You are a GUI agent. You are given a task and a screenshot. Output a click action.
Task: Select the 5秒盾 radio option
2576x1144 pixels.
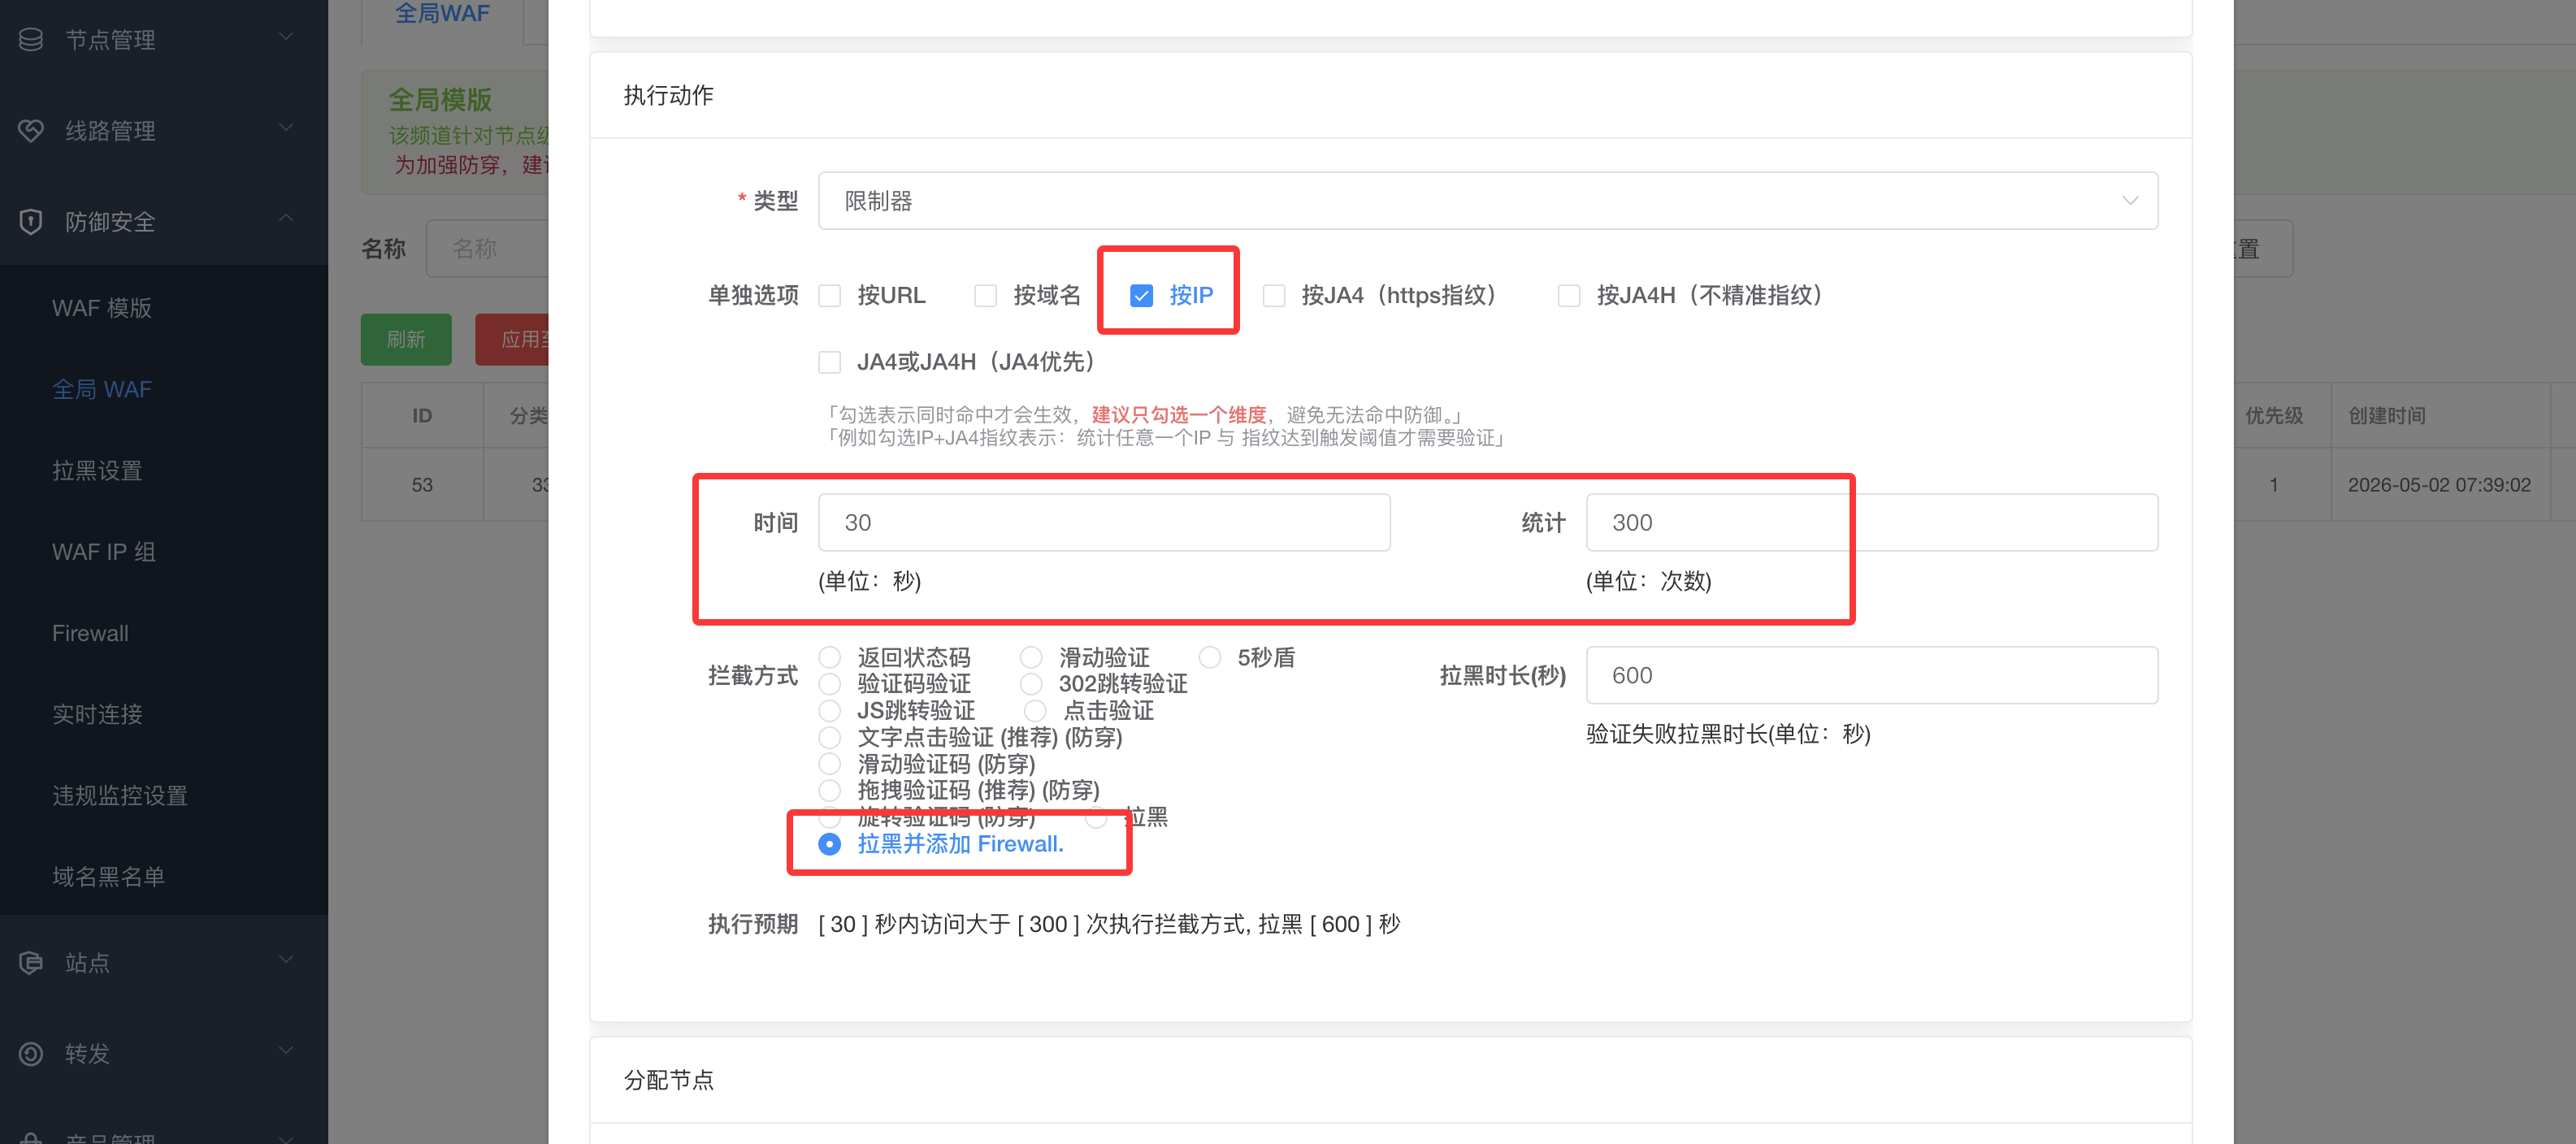pyautogui.click(x=1210, y=657)
